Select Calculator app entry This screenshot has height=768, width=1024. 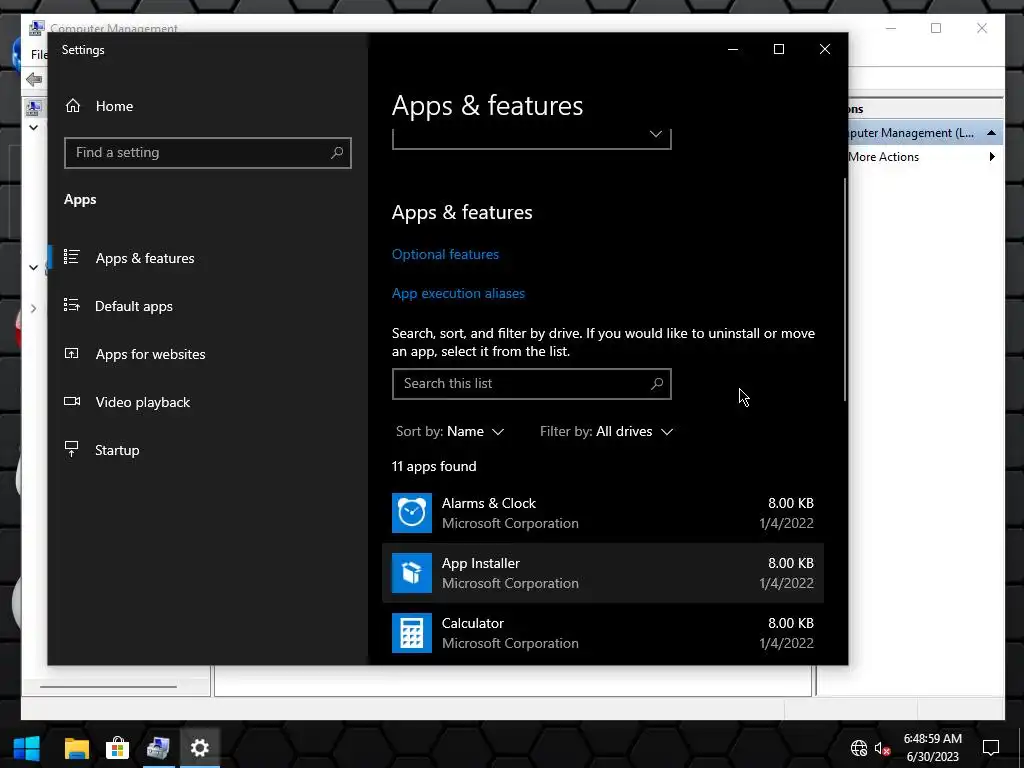click(x=603, y=633)
